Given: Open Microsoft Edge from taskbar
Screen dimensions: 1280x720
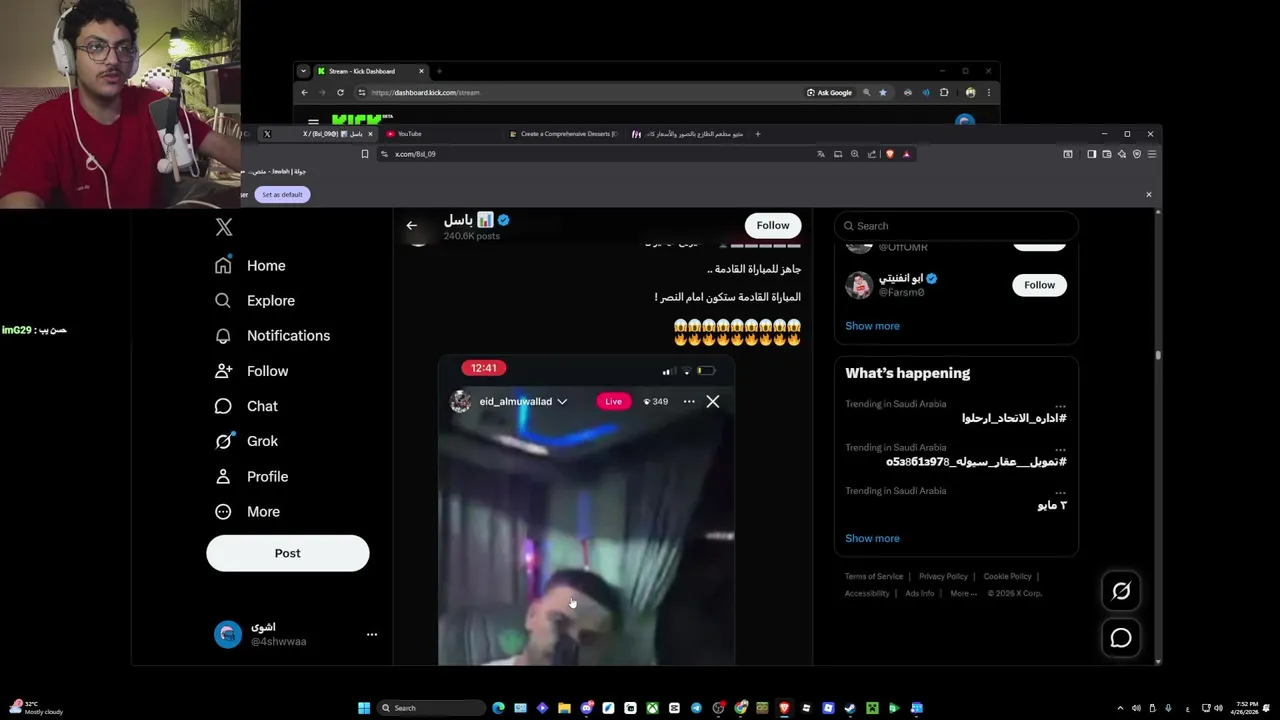Looking at the screenshot, I should click(498, 708).
